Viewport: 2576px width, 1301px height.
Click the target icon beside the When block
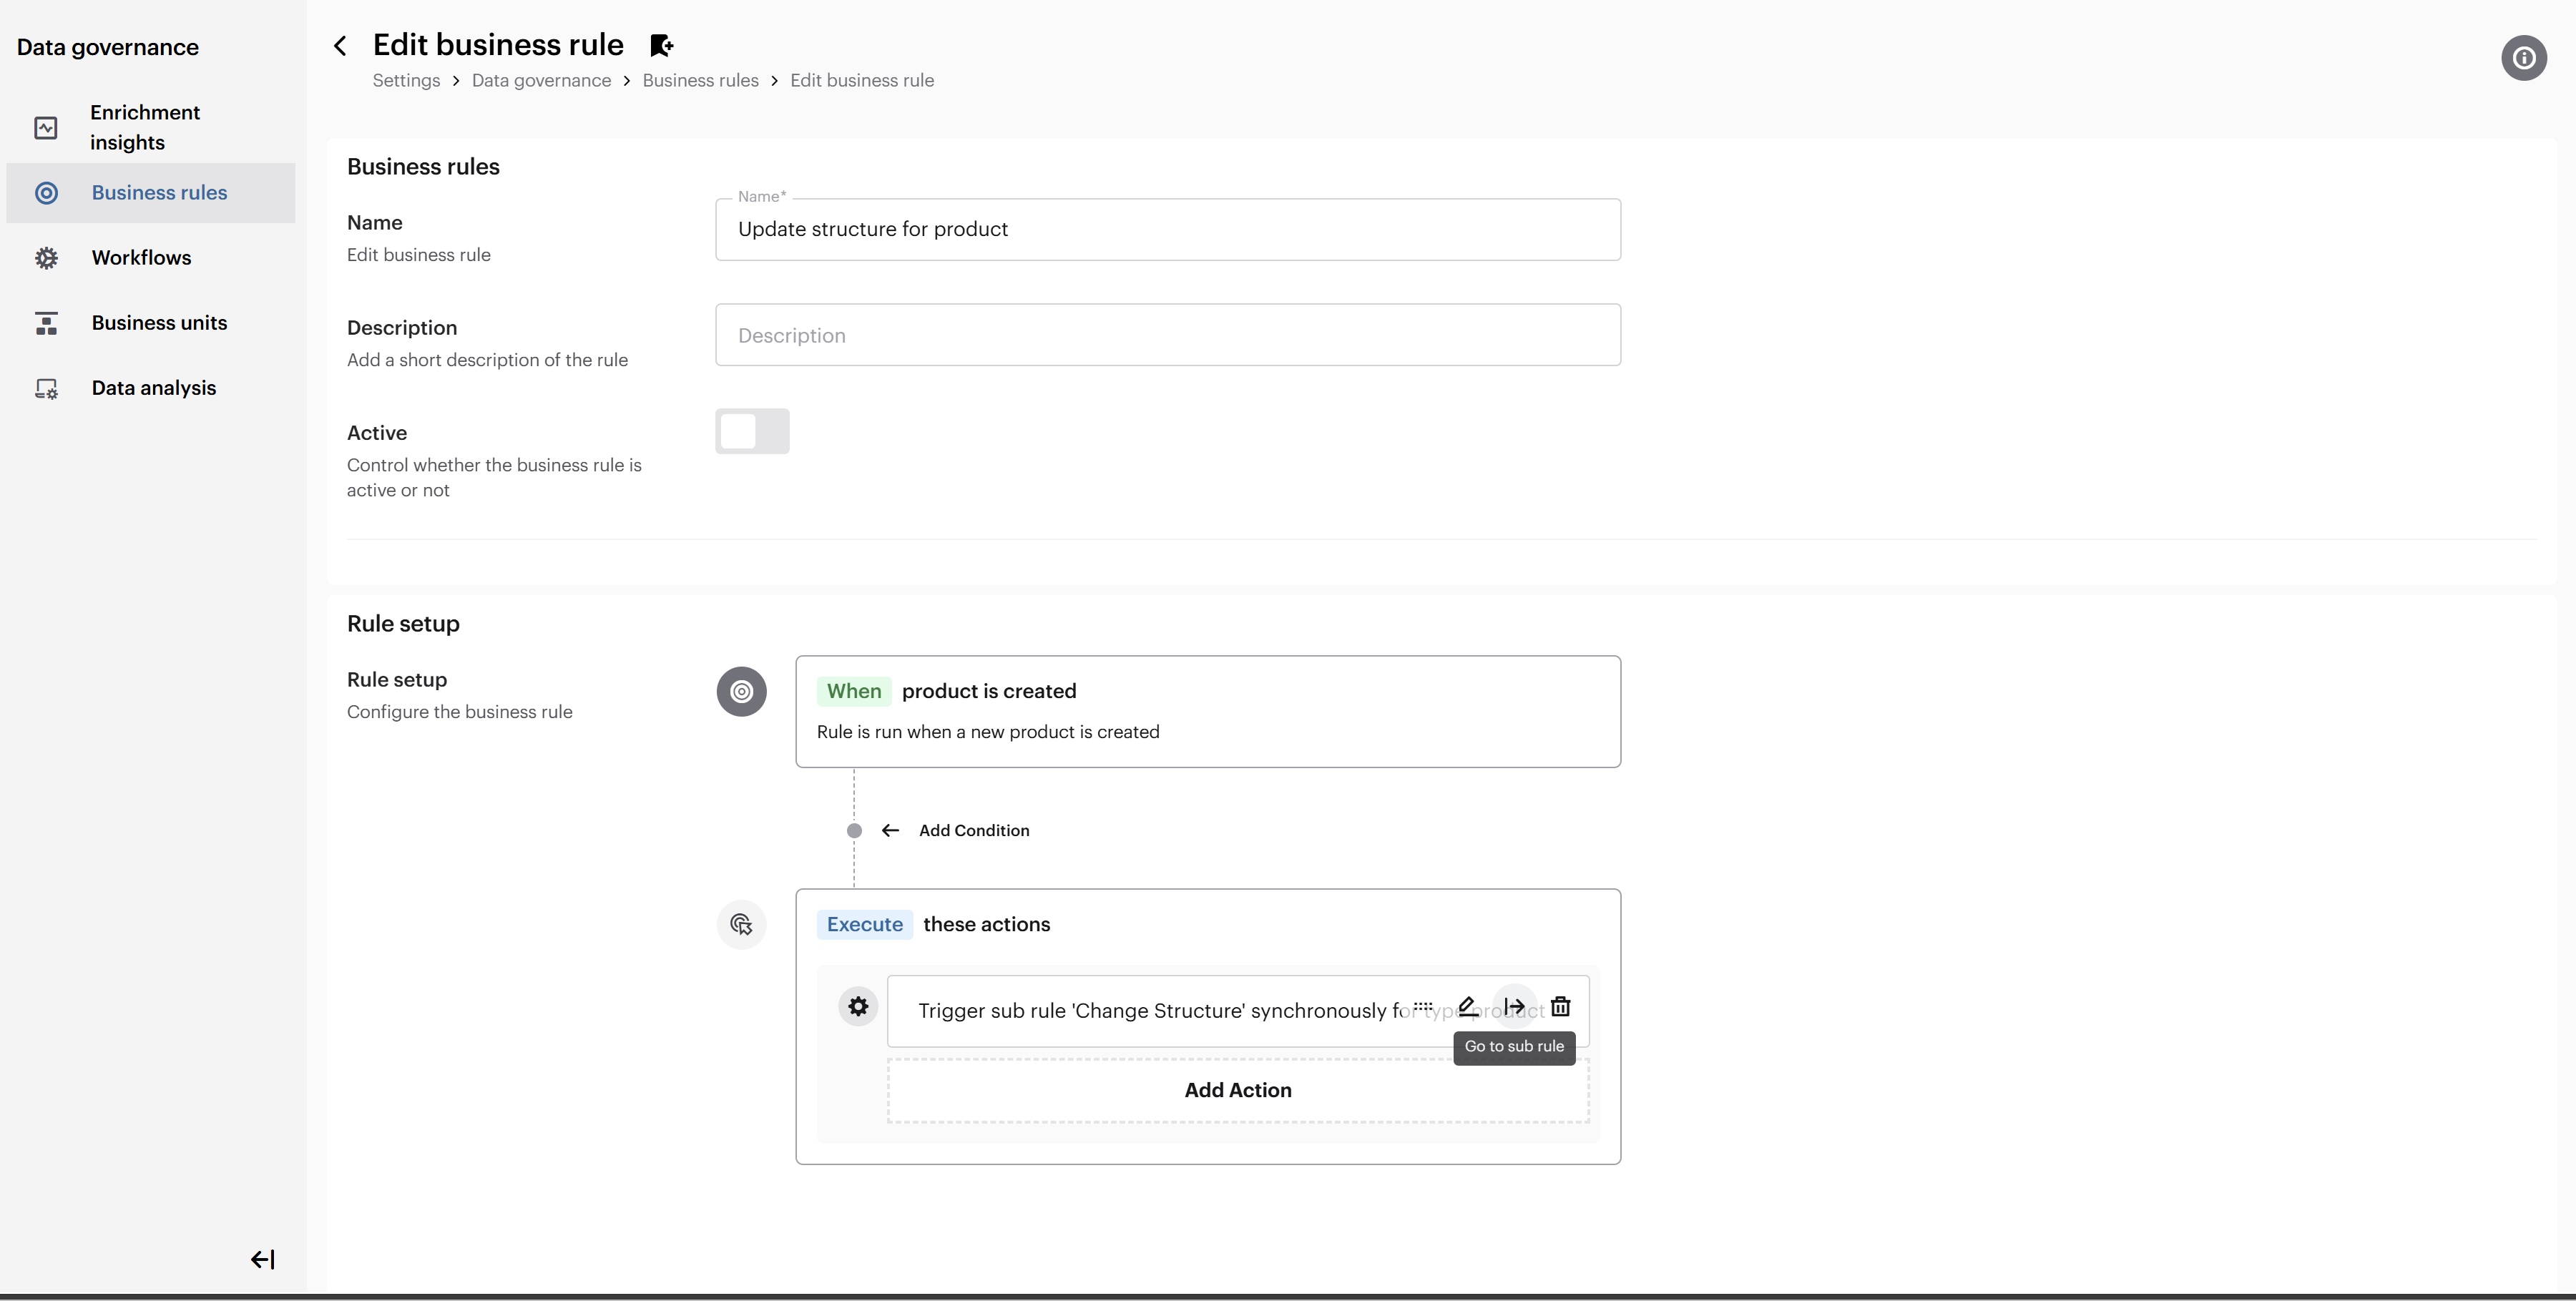(x=741, y=692)
